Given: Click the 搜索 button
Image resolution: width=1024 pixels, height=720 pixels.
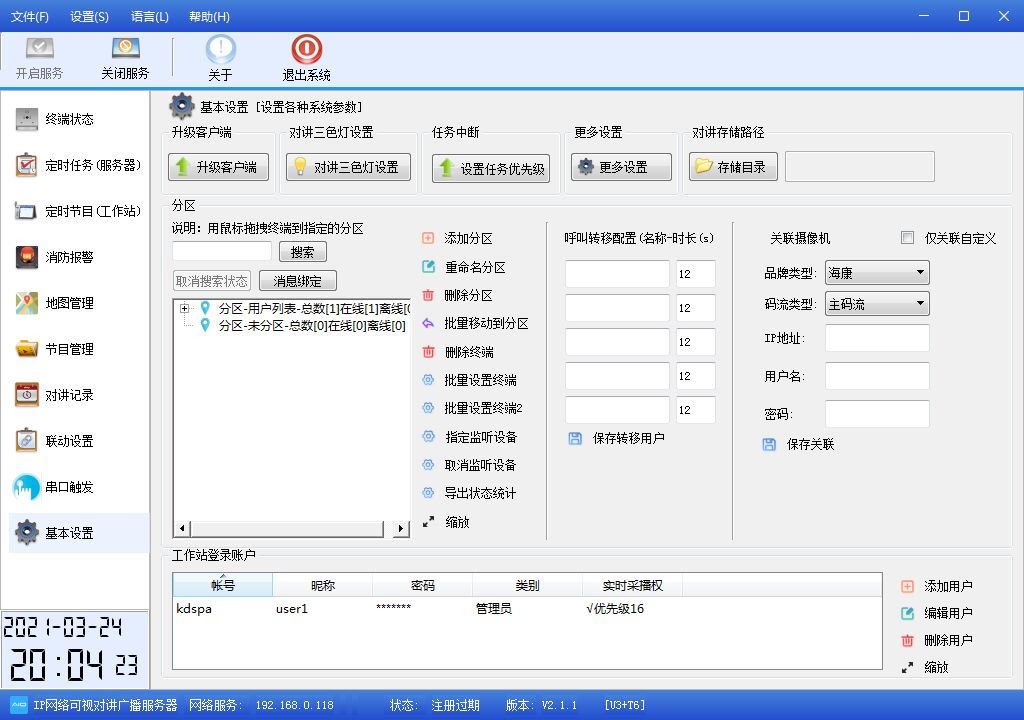Looking at the screenshot, I should [303, 251].
